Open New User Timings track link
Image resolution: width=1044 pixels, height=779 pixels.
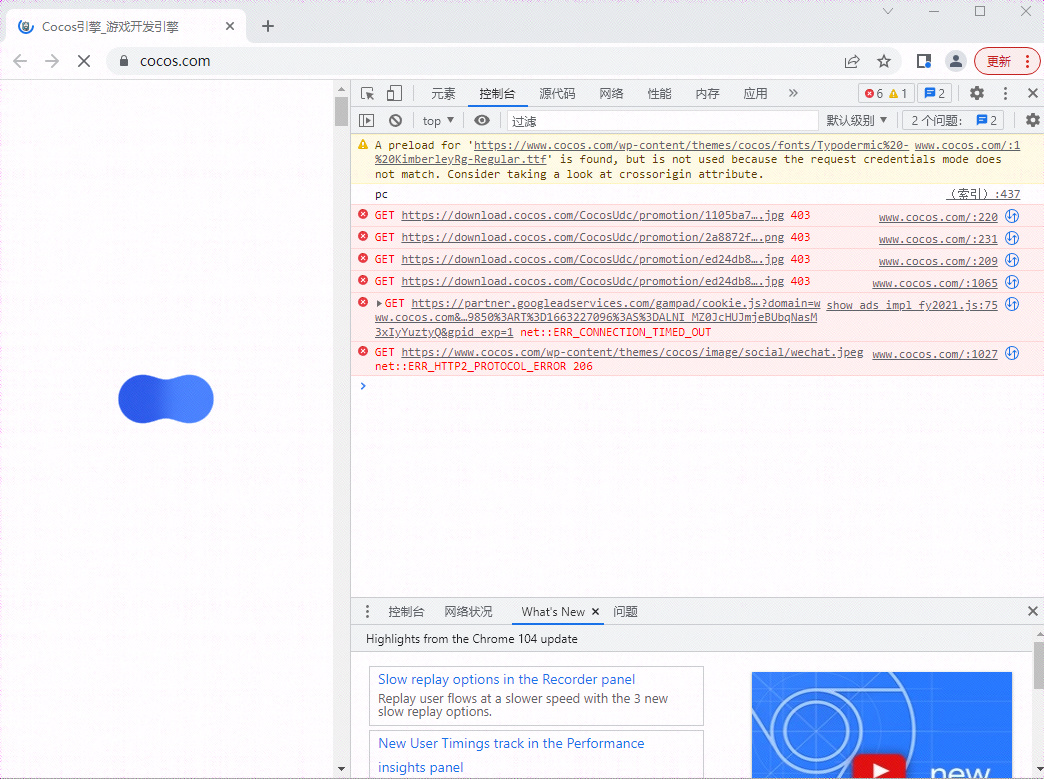(x=511, y=755)
